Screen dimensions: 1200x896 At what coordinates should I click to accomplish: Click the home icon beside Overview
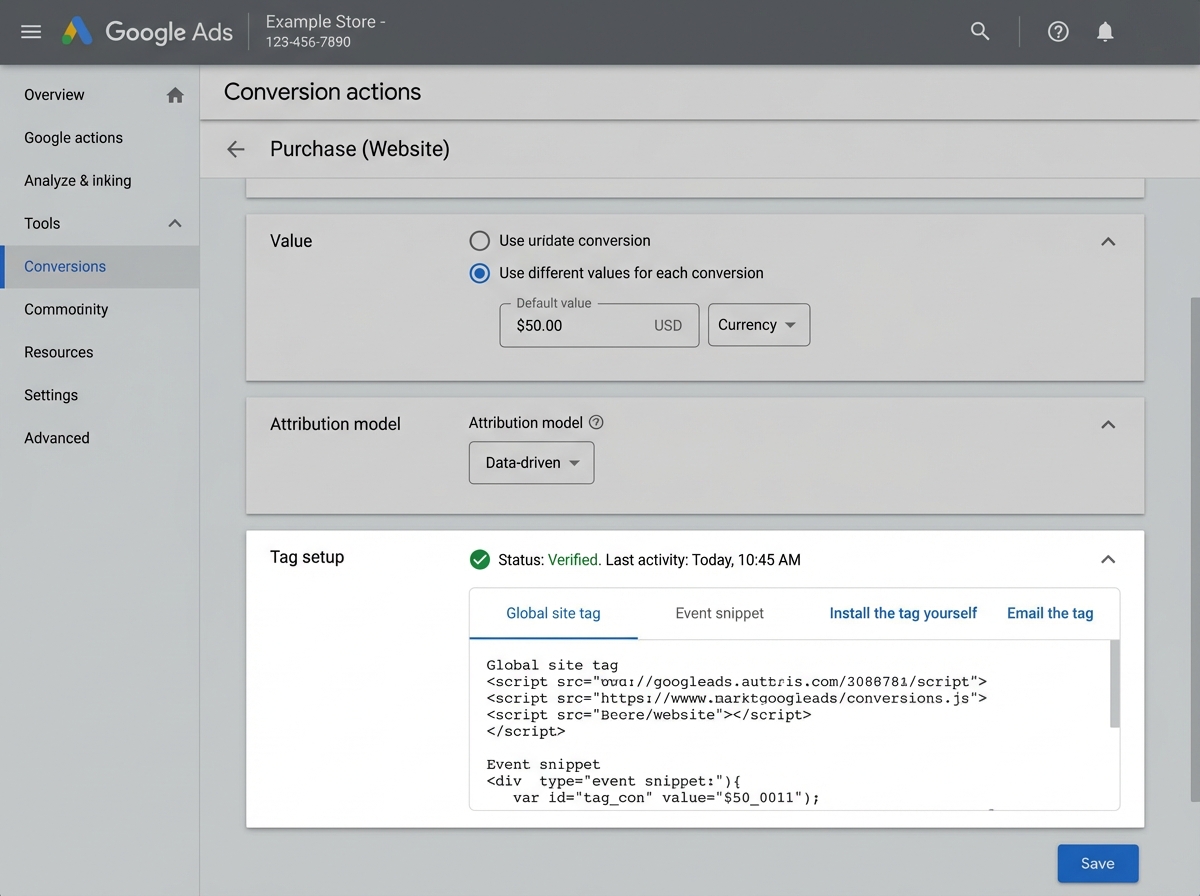[x=175, y=94]
